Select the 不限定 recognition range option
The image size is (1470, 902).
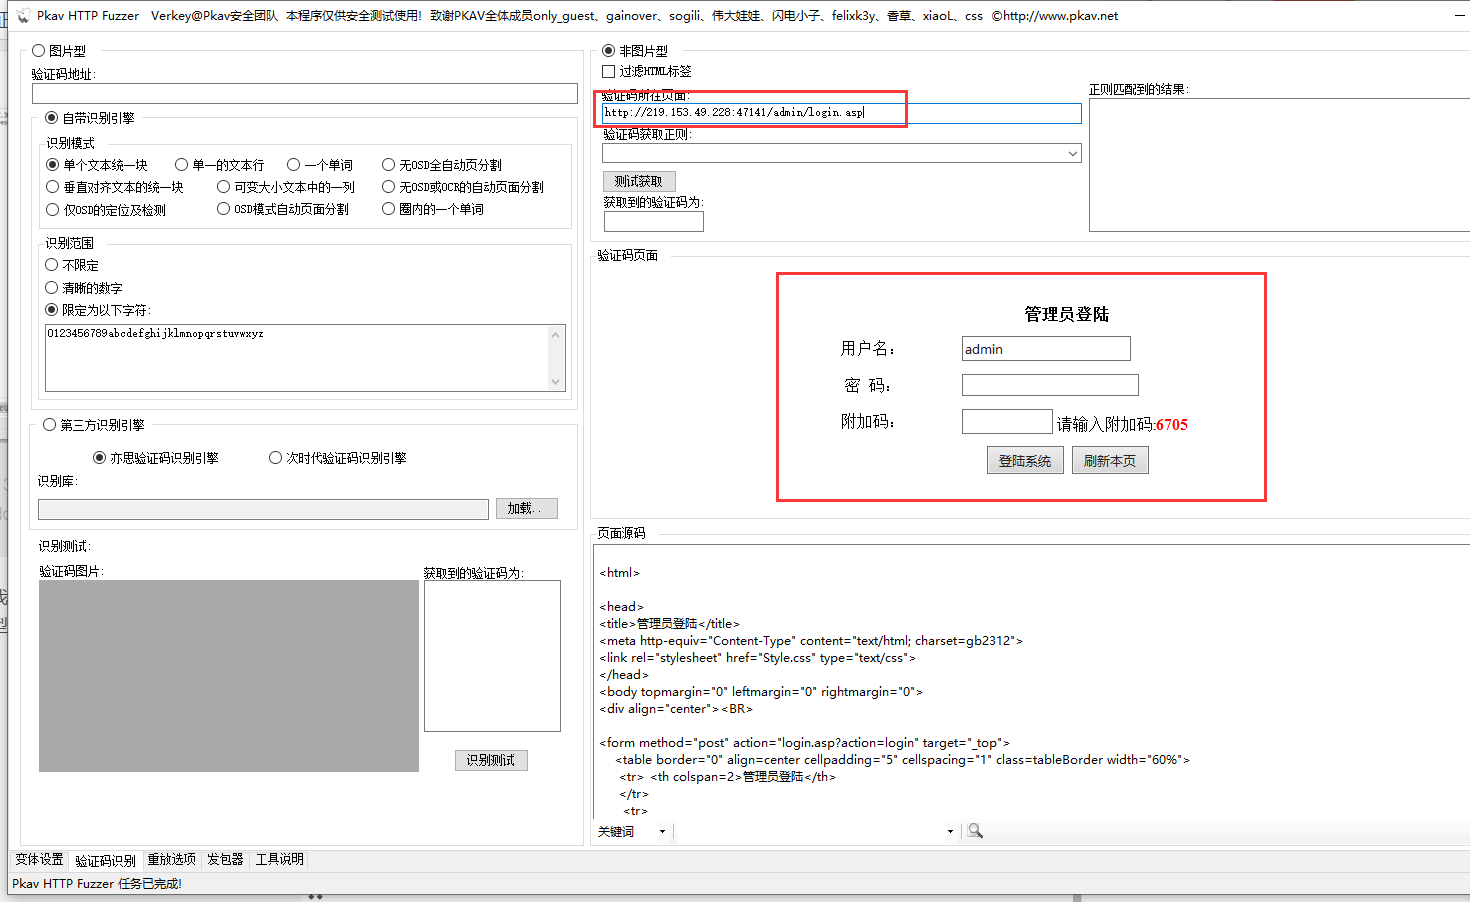[x=51, y=264]
